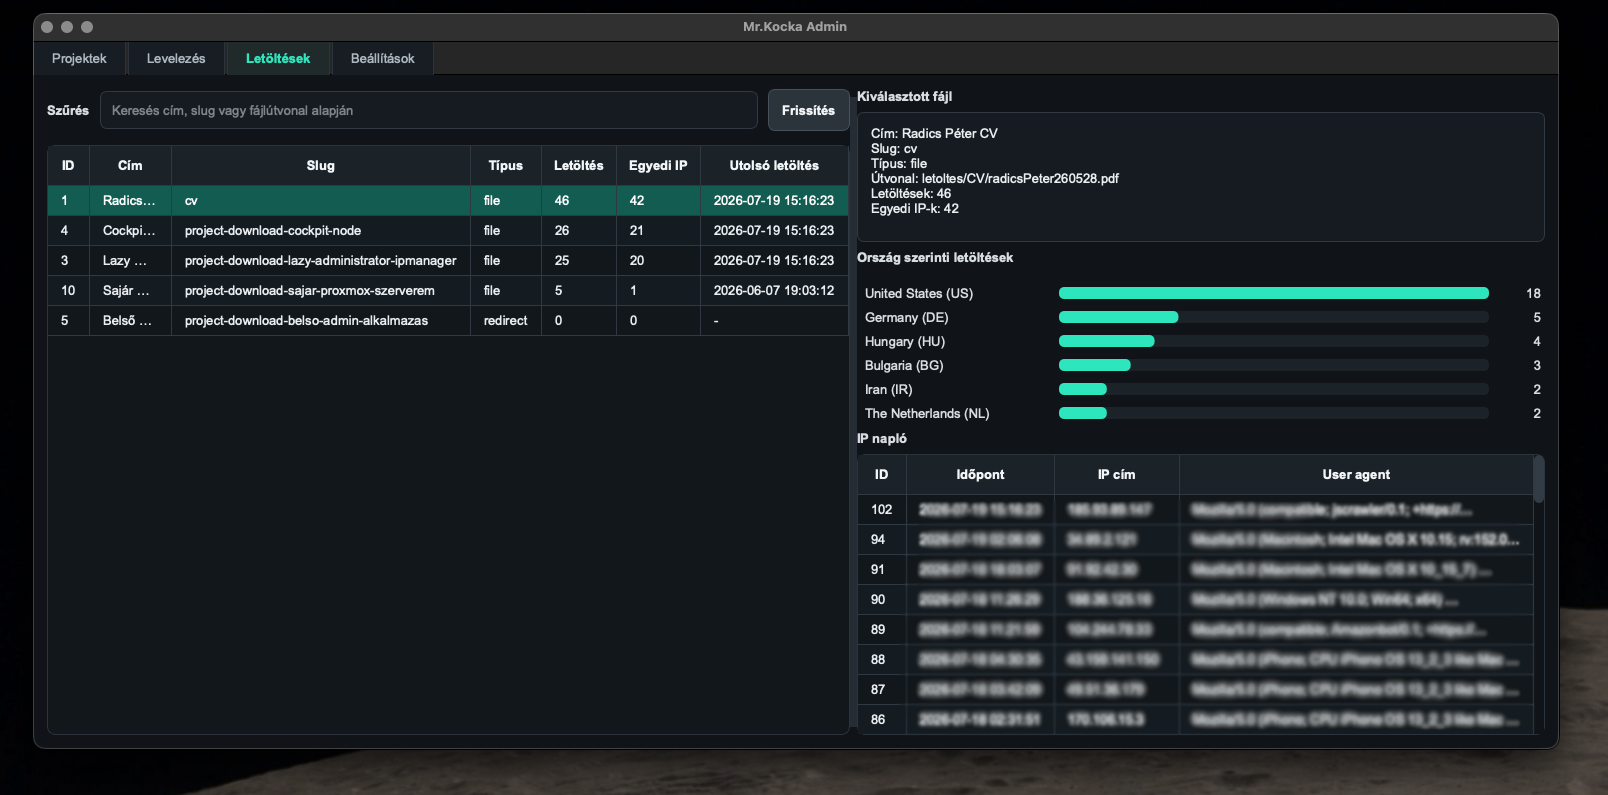Screen dimensions: 1608x795
Task: Click the Hungary (HU) progress bar
Action: 1274,341
